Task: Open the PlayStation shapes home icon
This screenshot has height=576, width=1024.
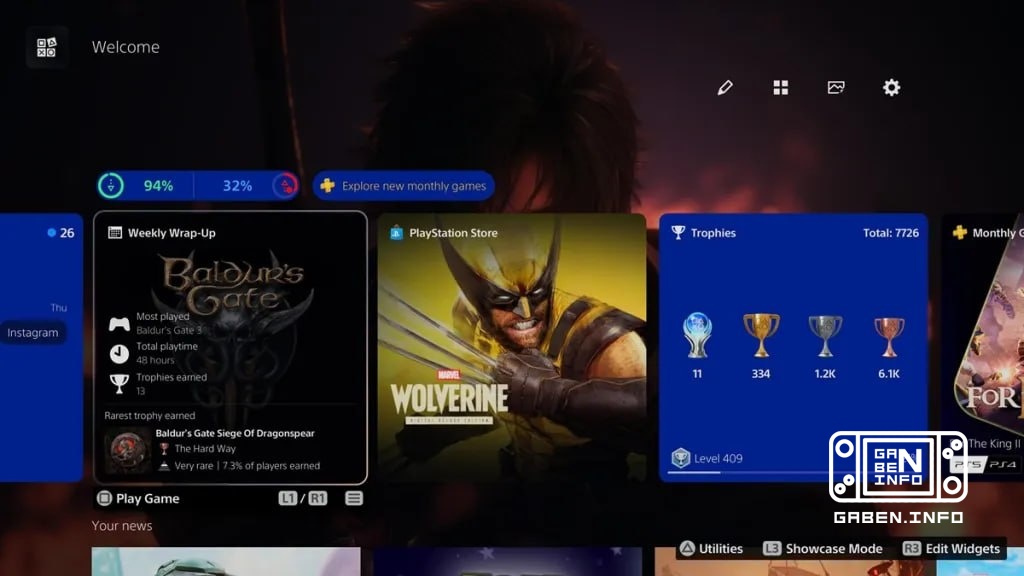Action: coord(47,47)
